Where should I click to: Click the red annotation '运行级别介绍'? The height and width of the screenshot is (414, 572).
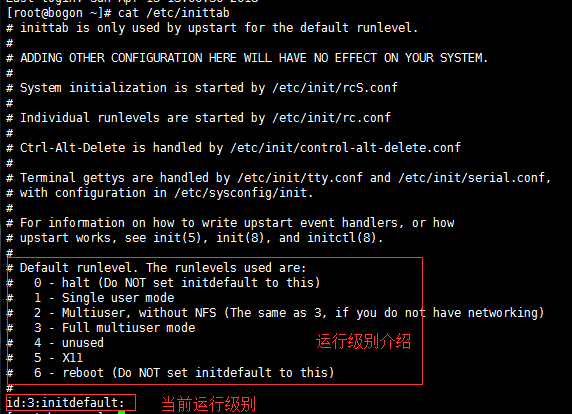[x=363, y=342]
